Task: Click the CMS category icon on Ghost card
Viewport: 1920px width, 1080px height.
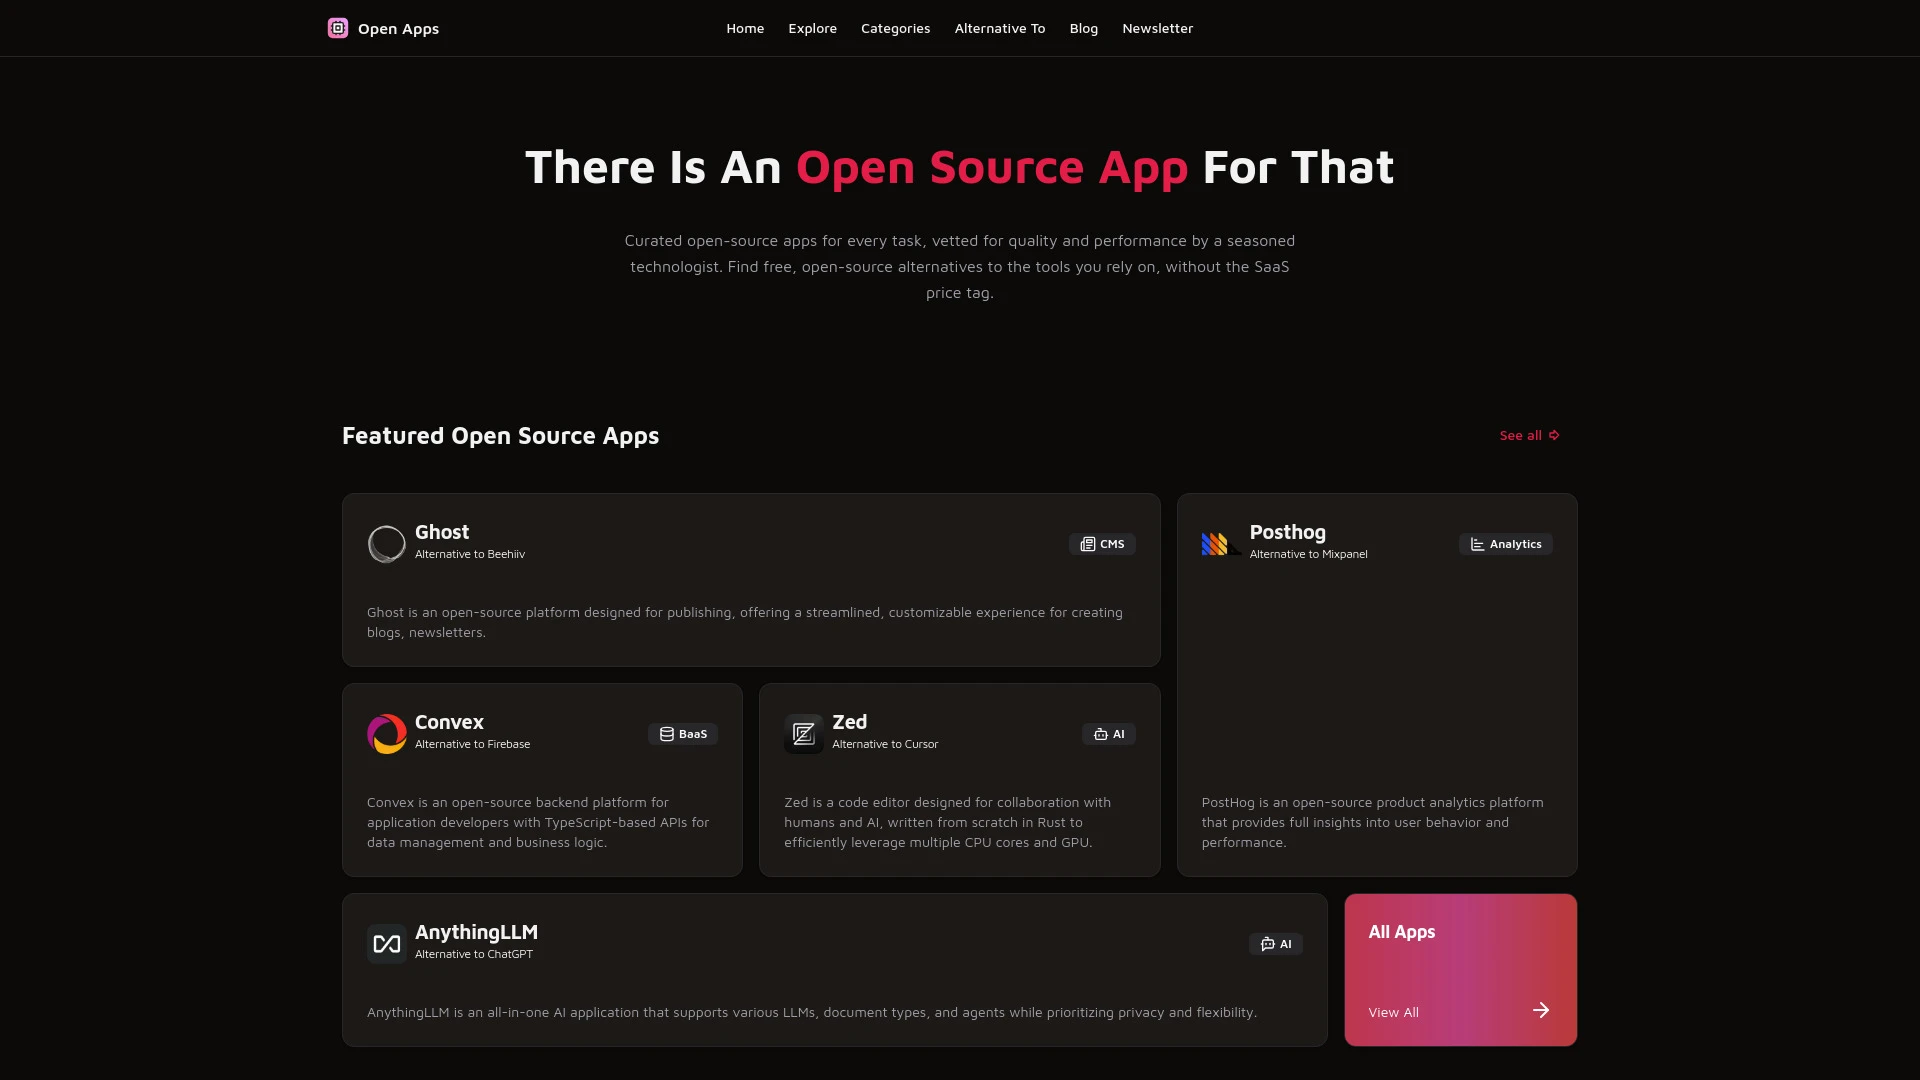Action: pos(1088,543)
